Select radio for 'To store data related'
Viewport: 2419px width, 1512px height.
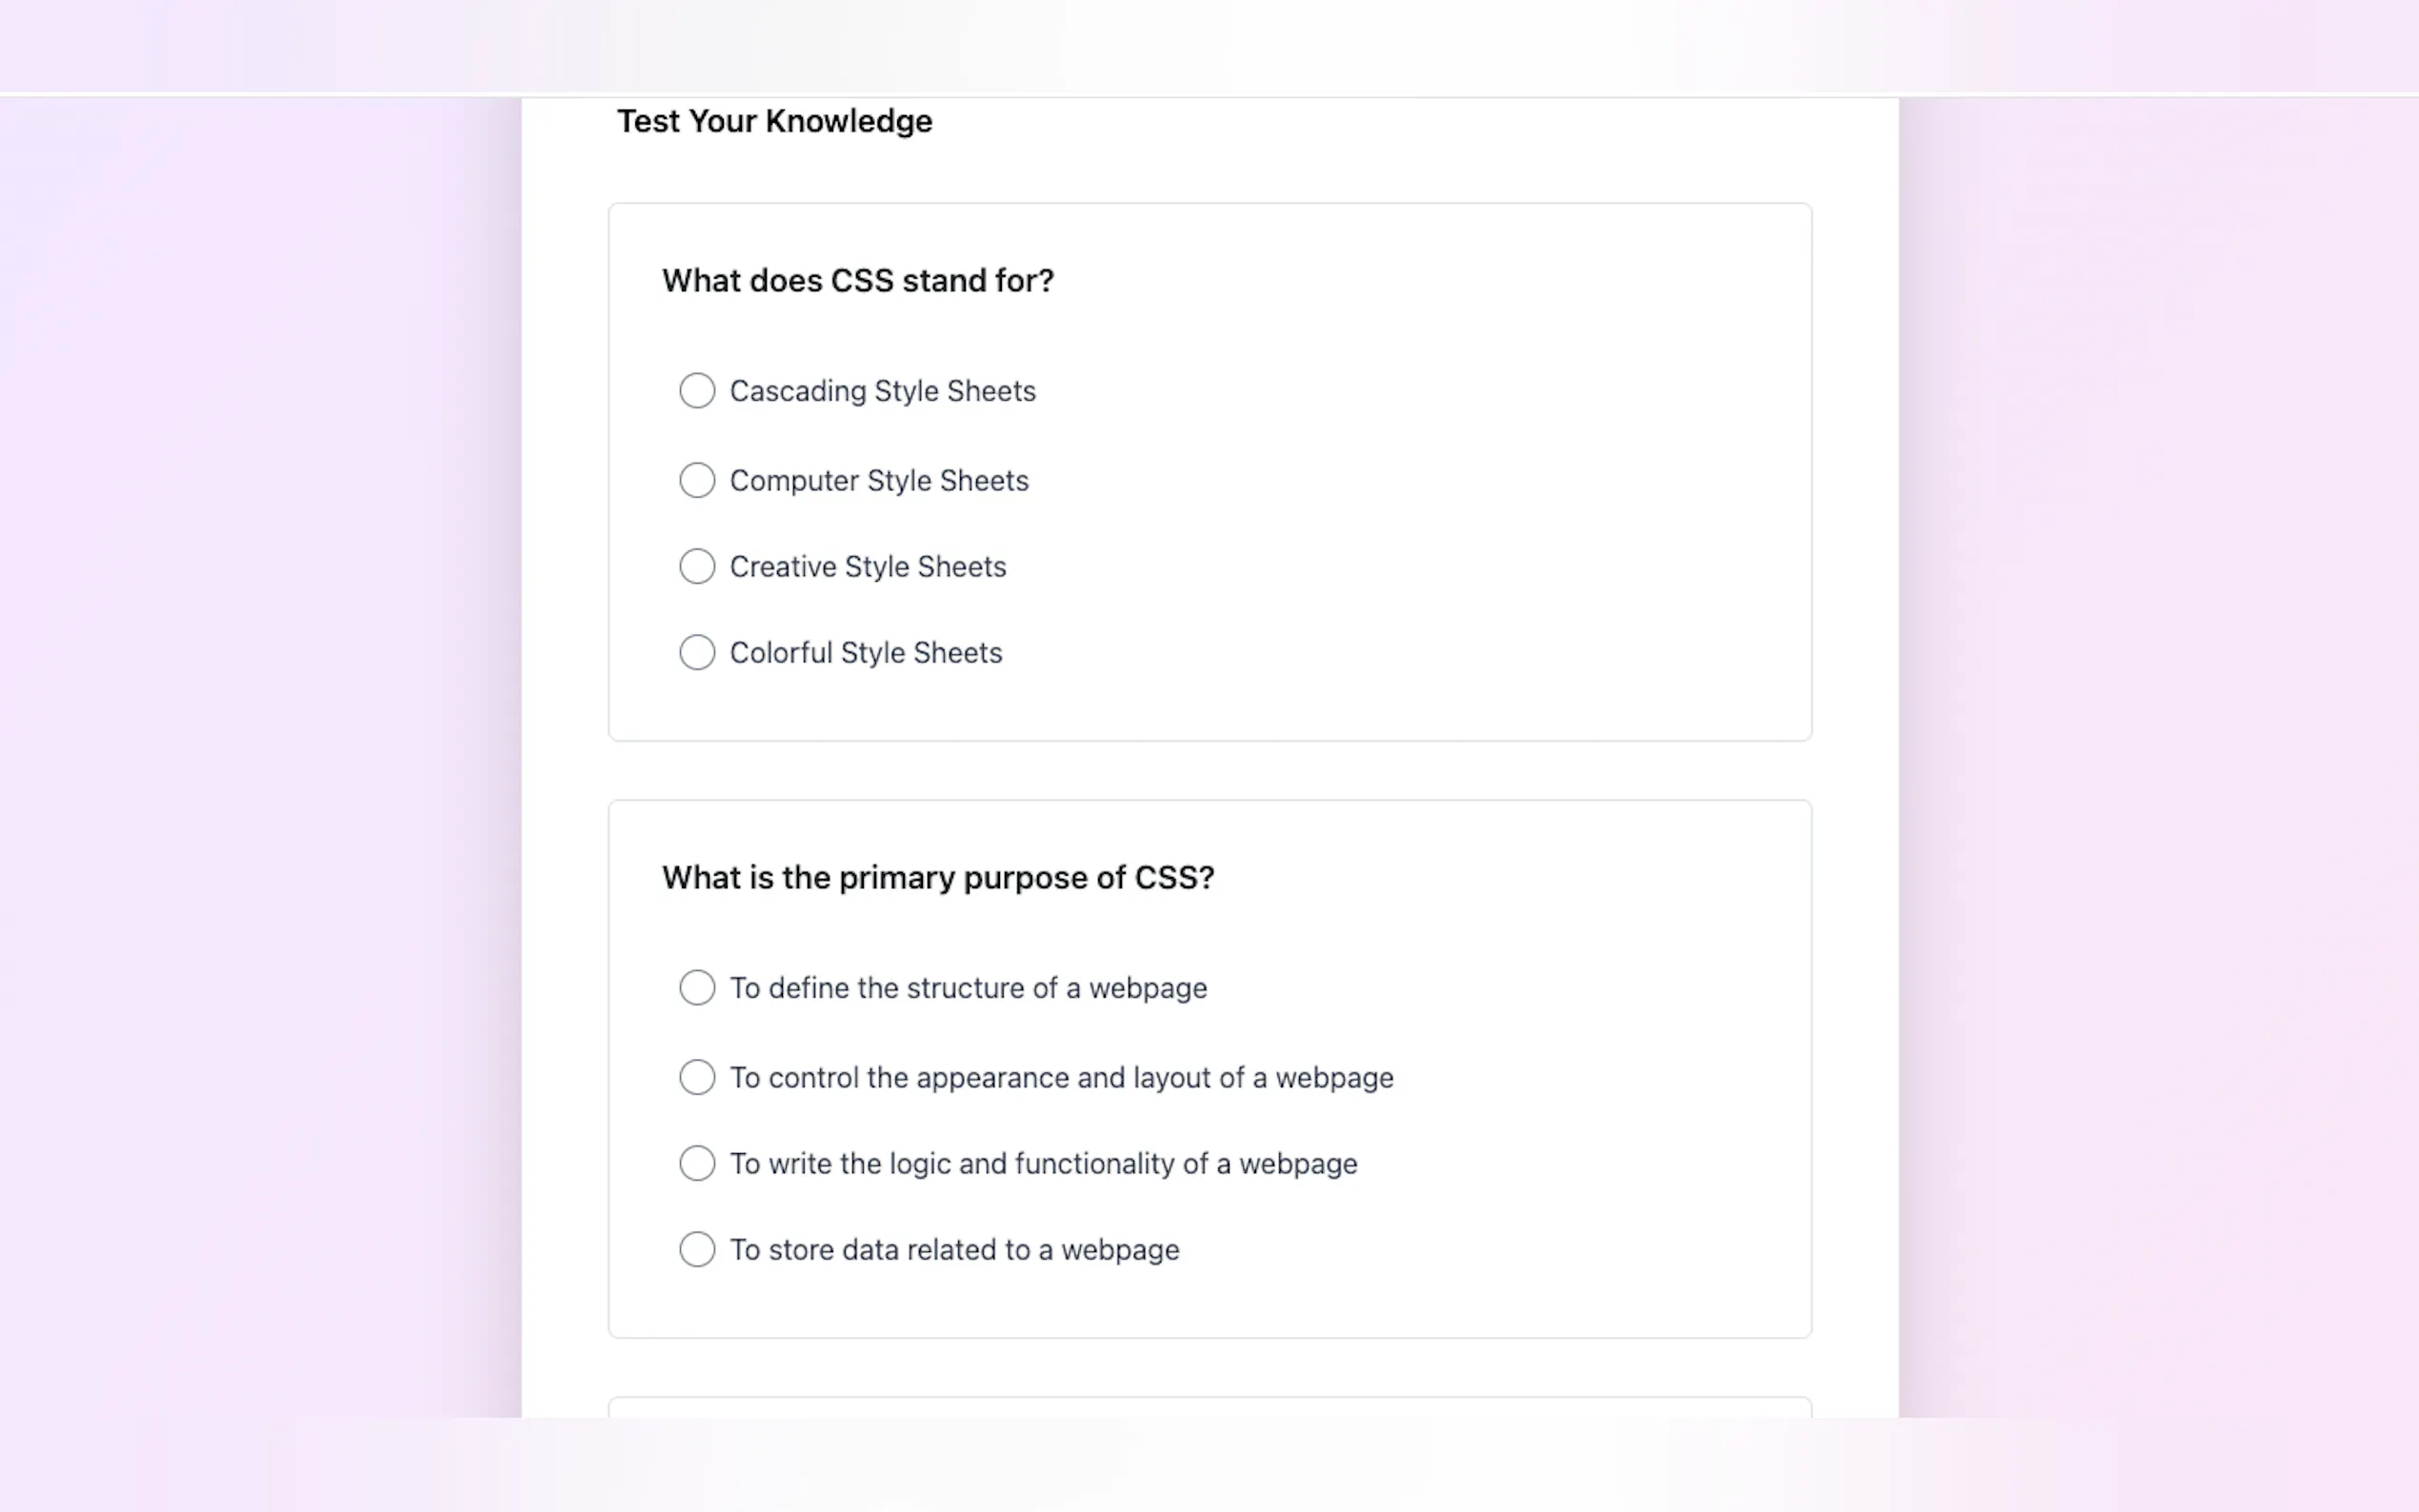(x=697, y=1249)
